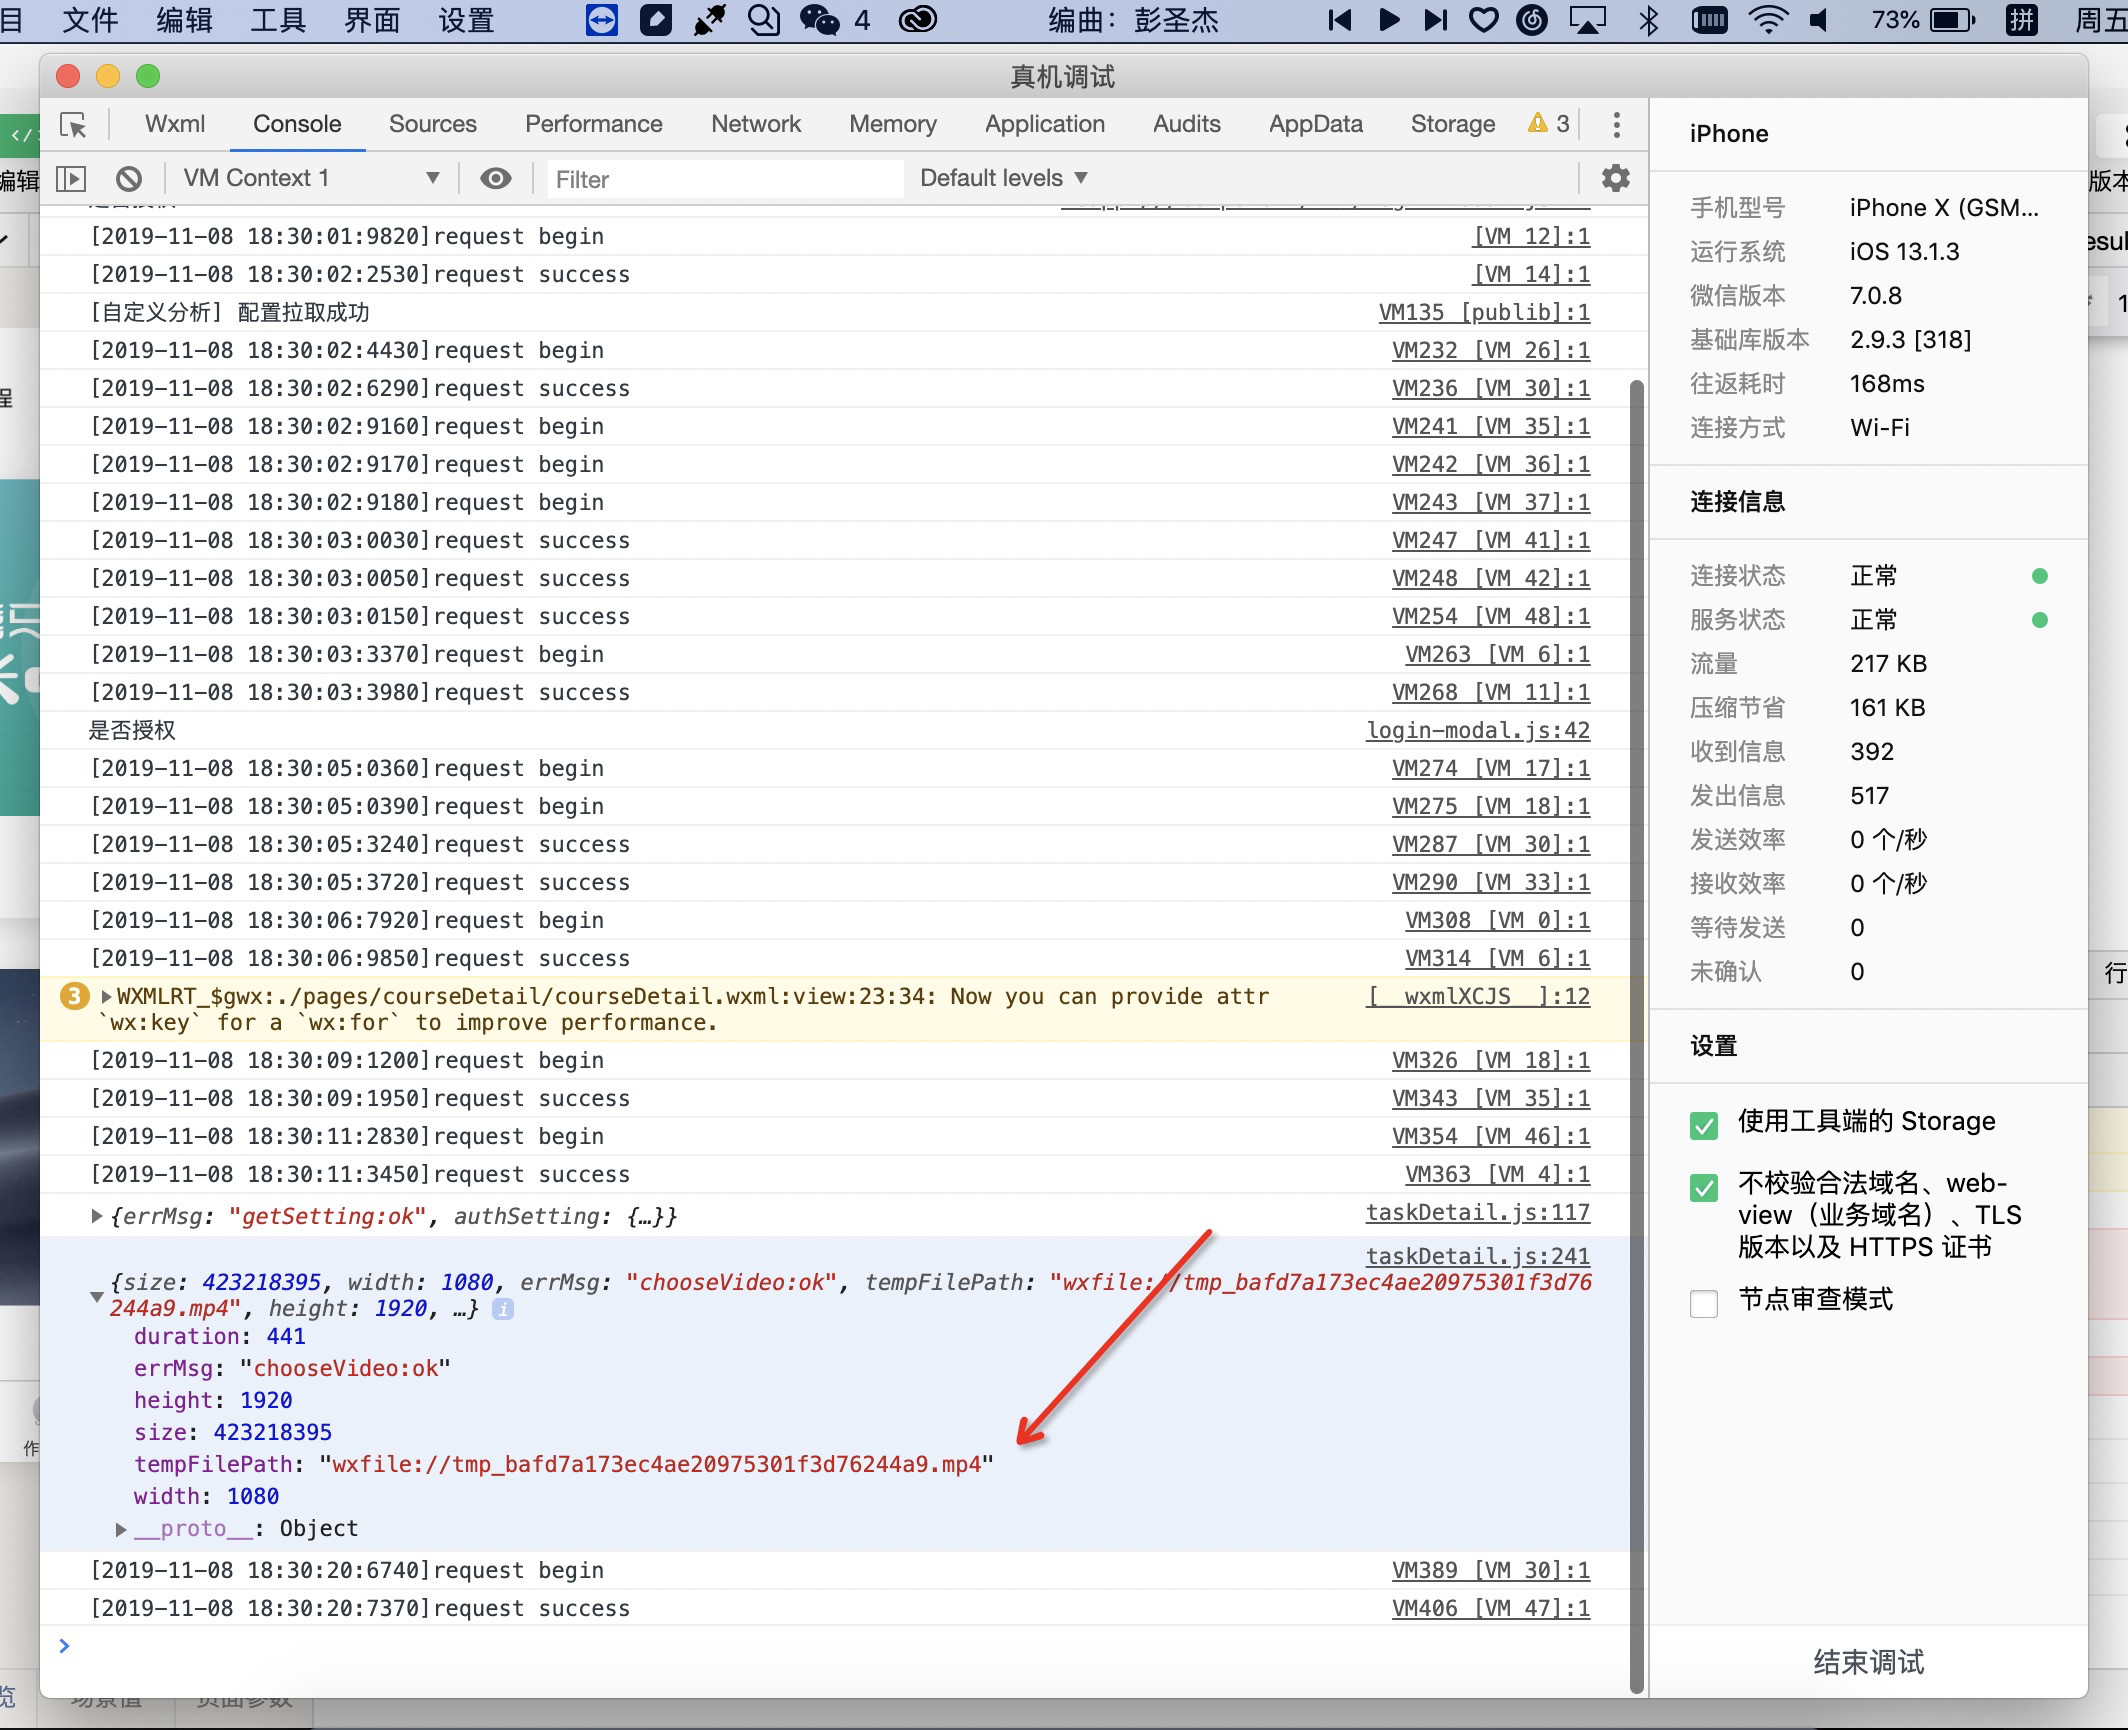Click the console vertical scrollbar
This screenshot has height=1730, width=2128.
coord(1636,1035)
